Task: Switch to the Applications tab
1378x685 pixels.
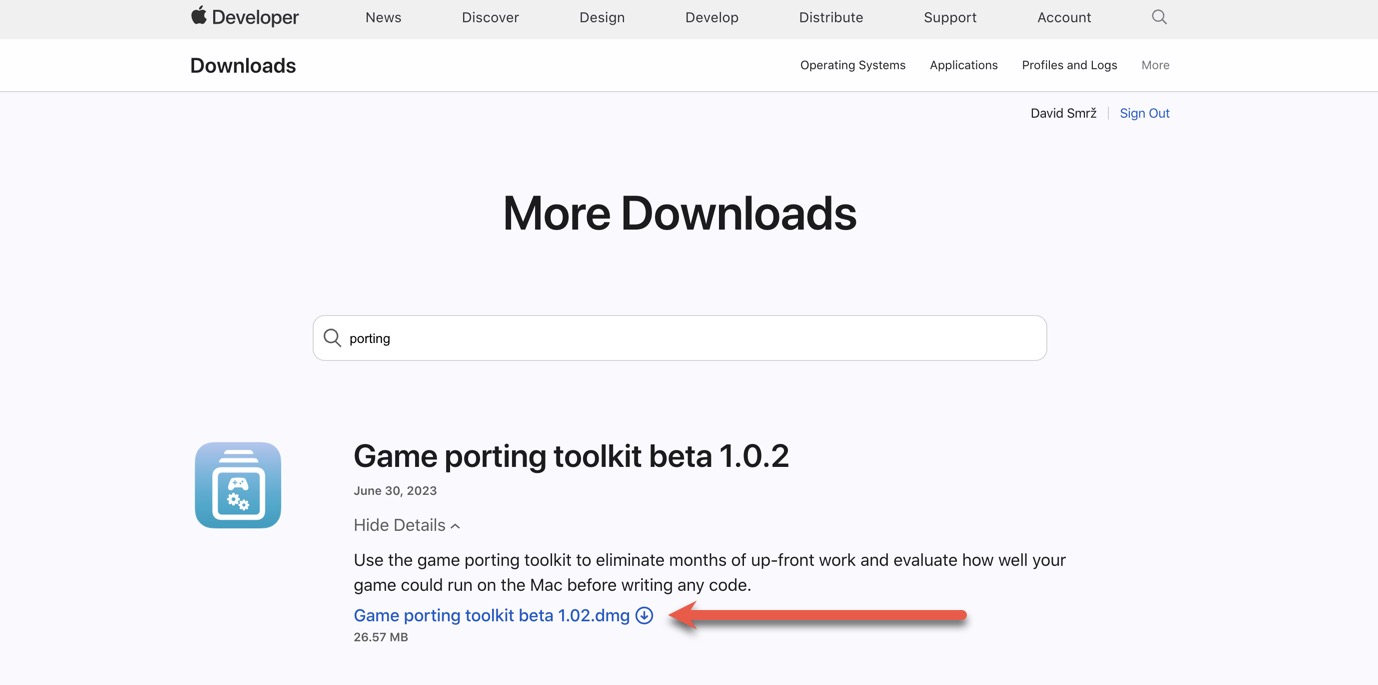Action: click(x=964, y=65)
